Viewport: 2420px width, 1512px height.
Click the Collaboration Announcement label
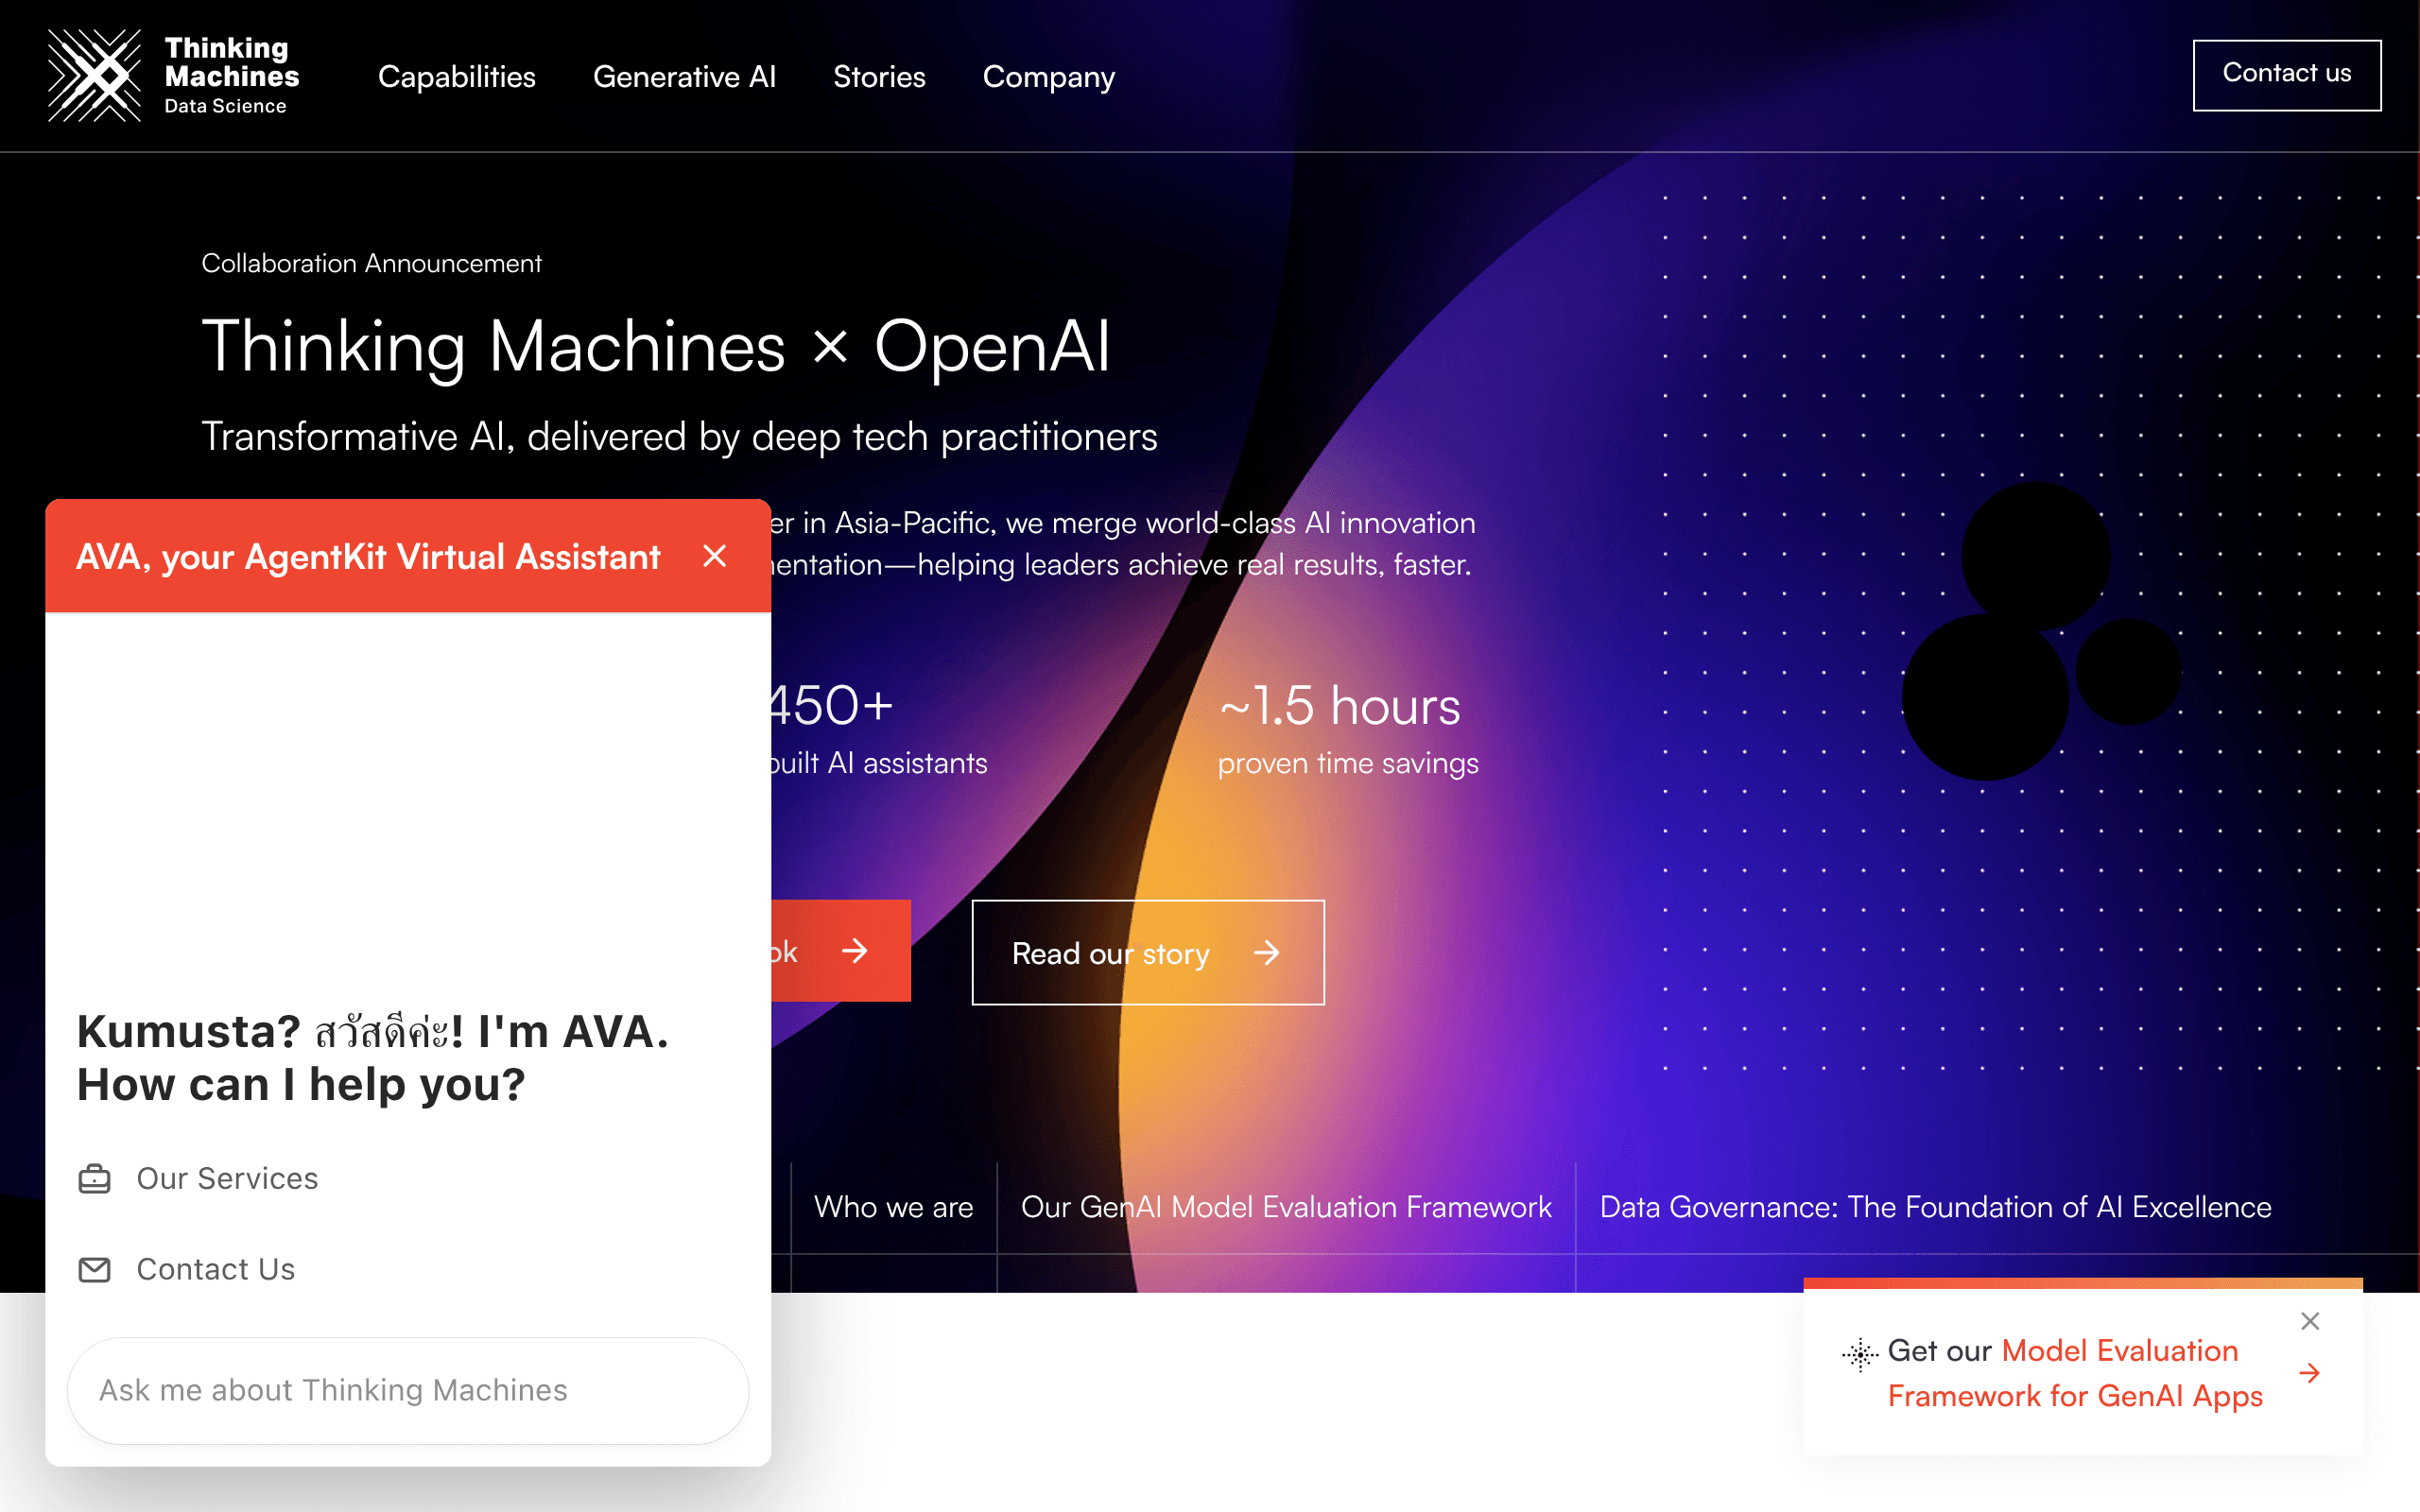click(x=371, y=264)
